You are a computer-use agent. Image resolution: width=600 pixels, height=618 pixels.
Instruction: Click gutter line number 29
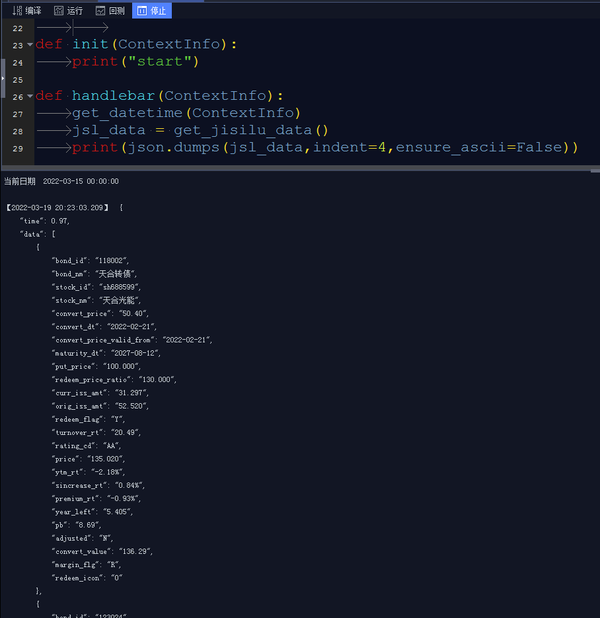click(x=18, y=148)
